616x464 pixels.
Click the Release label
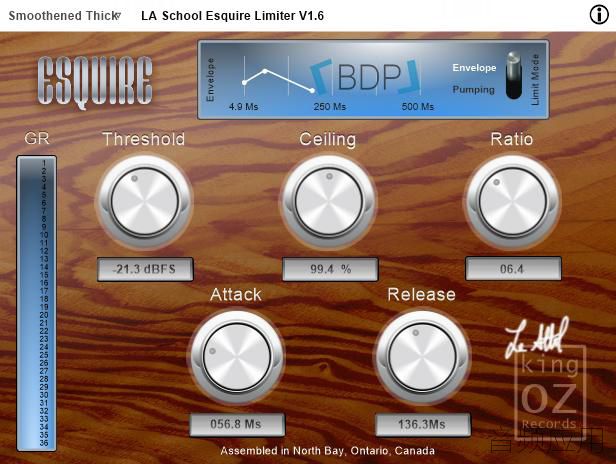[x=422, y=295]
